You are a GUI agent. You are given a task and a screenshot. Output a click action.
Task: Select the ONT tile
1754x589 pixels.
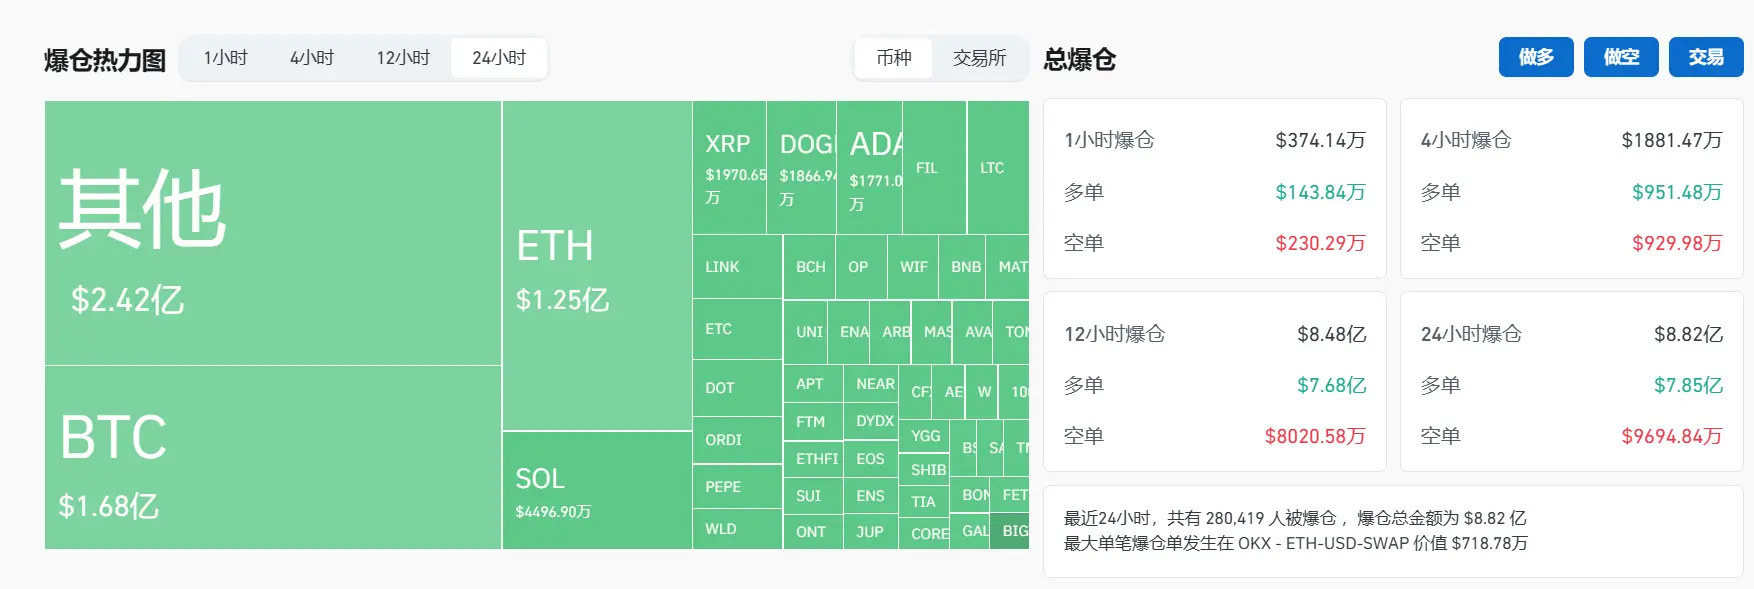[x=813, y=532]
